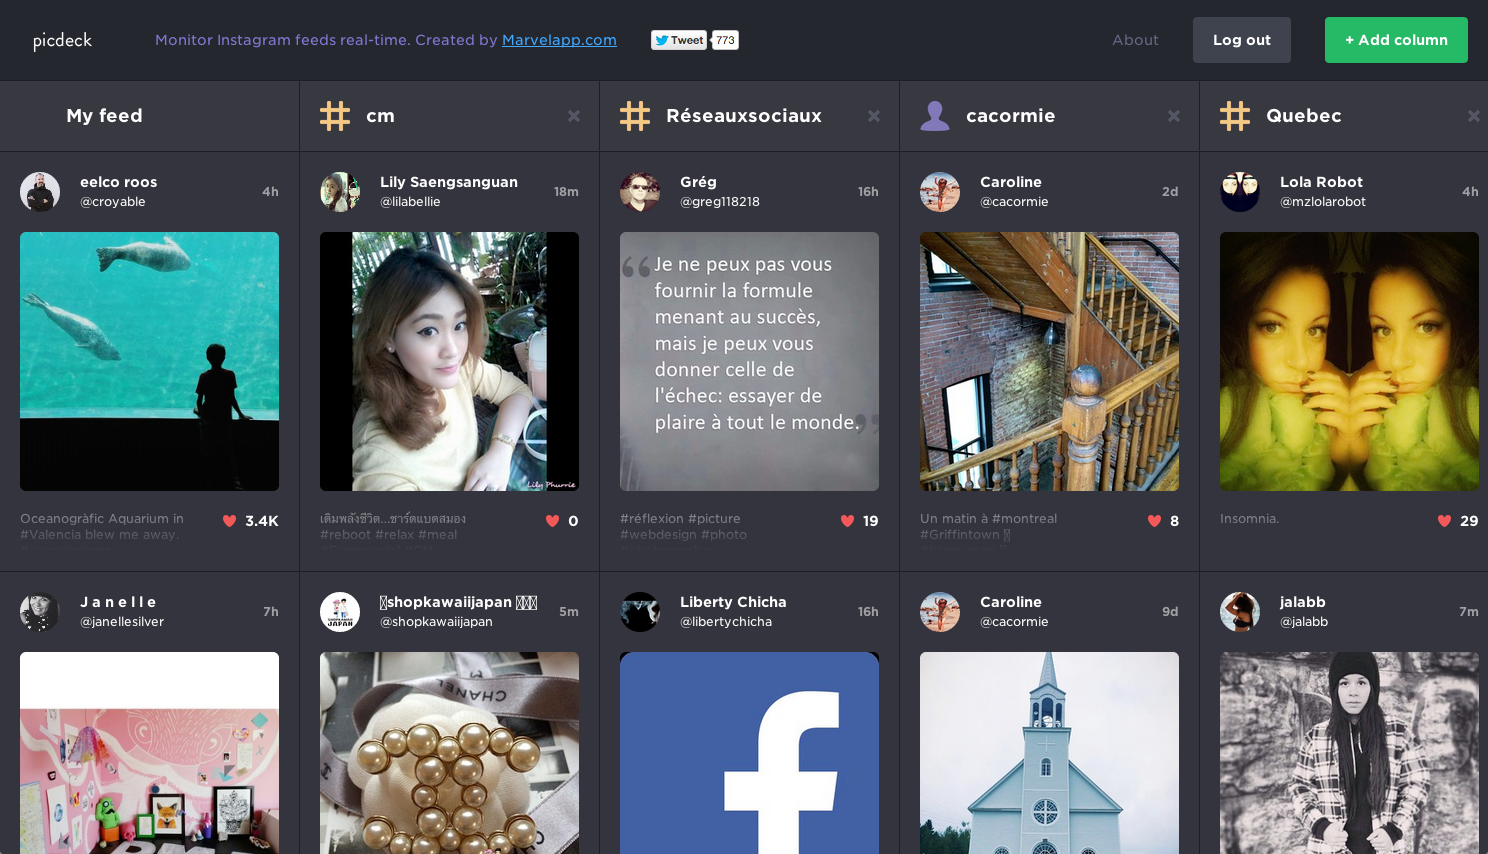Open shopkawaiijapan's avatar
Viewport: 1488px width, 854px height.
click(340, 612)
